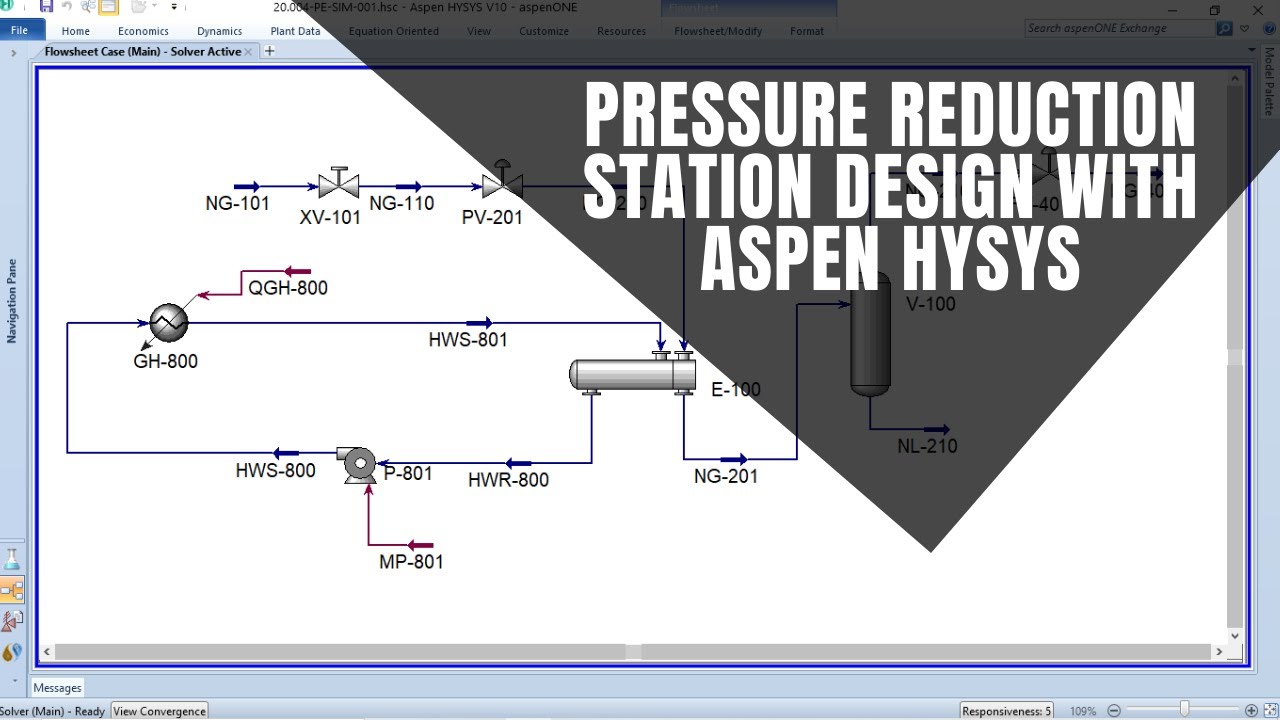Open the View ribbon tab
The width and height of the screenshot is (1280, 720).
tap(479, 31)
